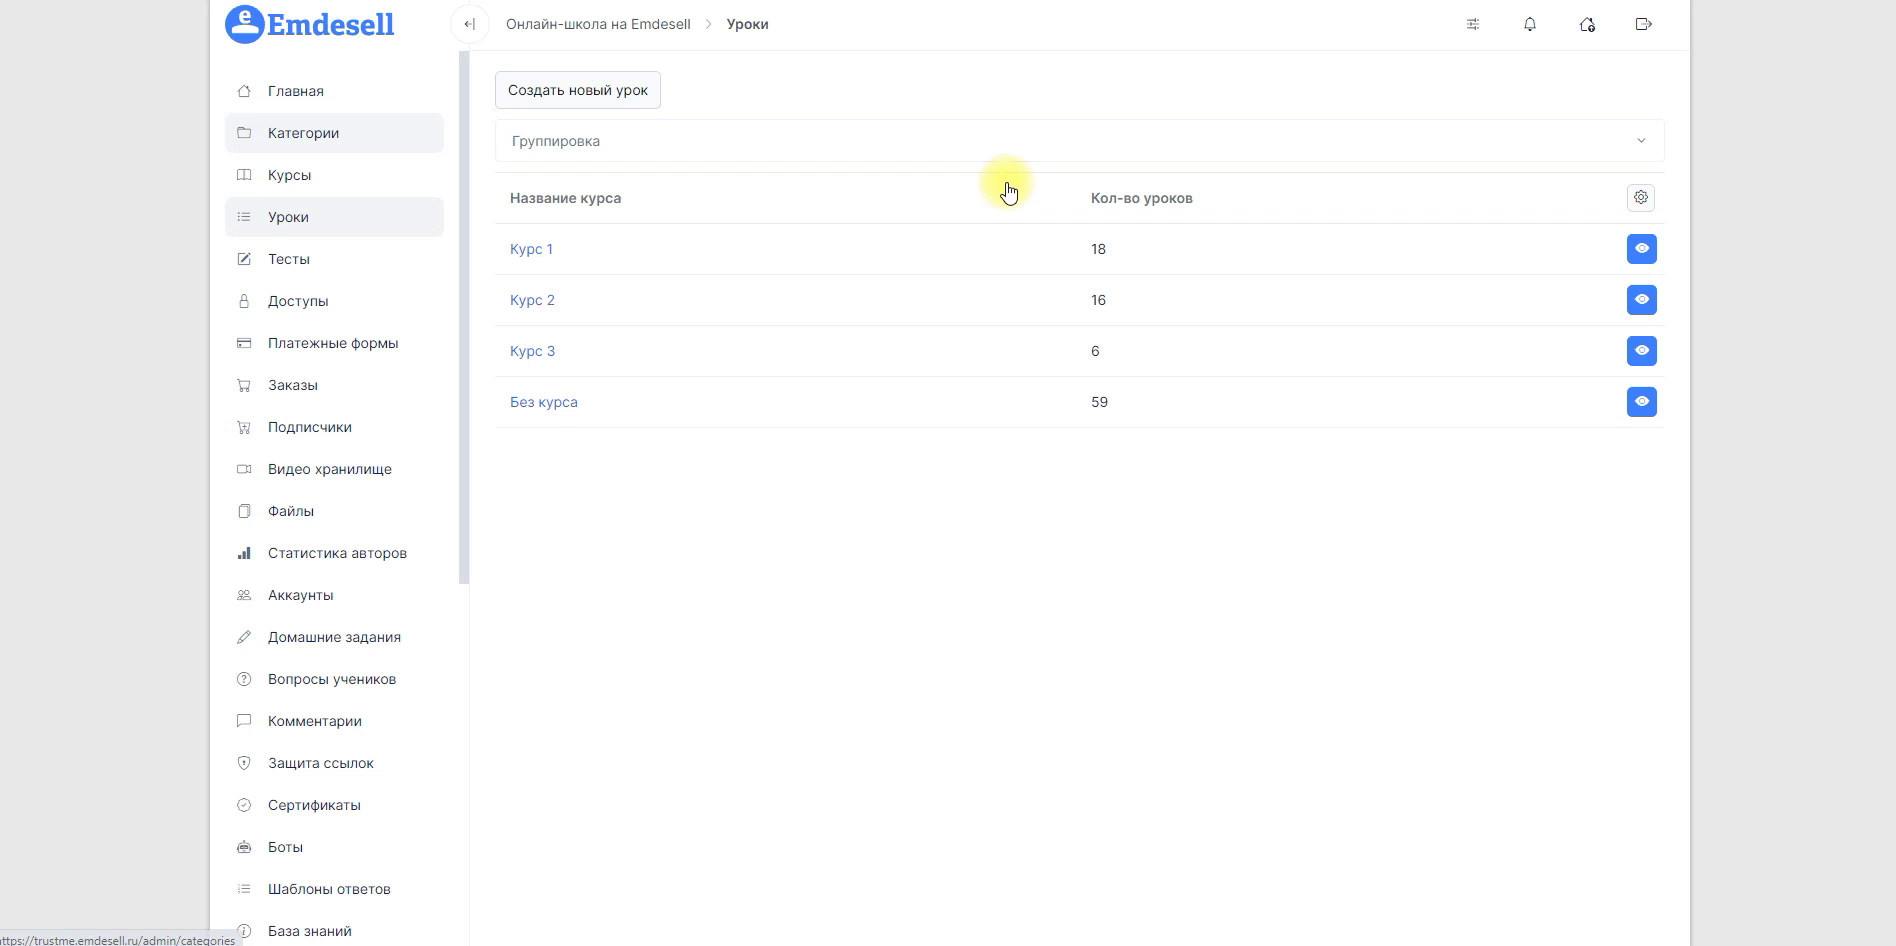Click Онлайн-школа на Emdesell breadcrumb

click(x=598, y=24)
